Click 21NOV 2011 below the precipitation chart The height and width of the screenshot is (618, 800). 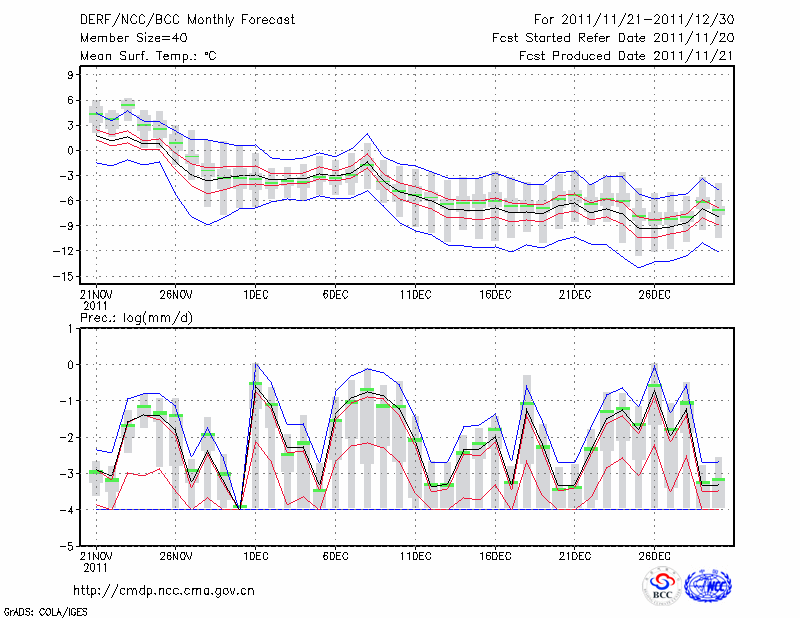95,561
